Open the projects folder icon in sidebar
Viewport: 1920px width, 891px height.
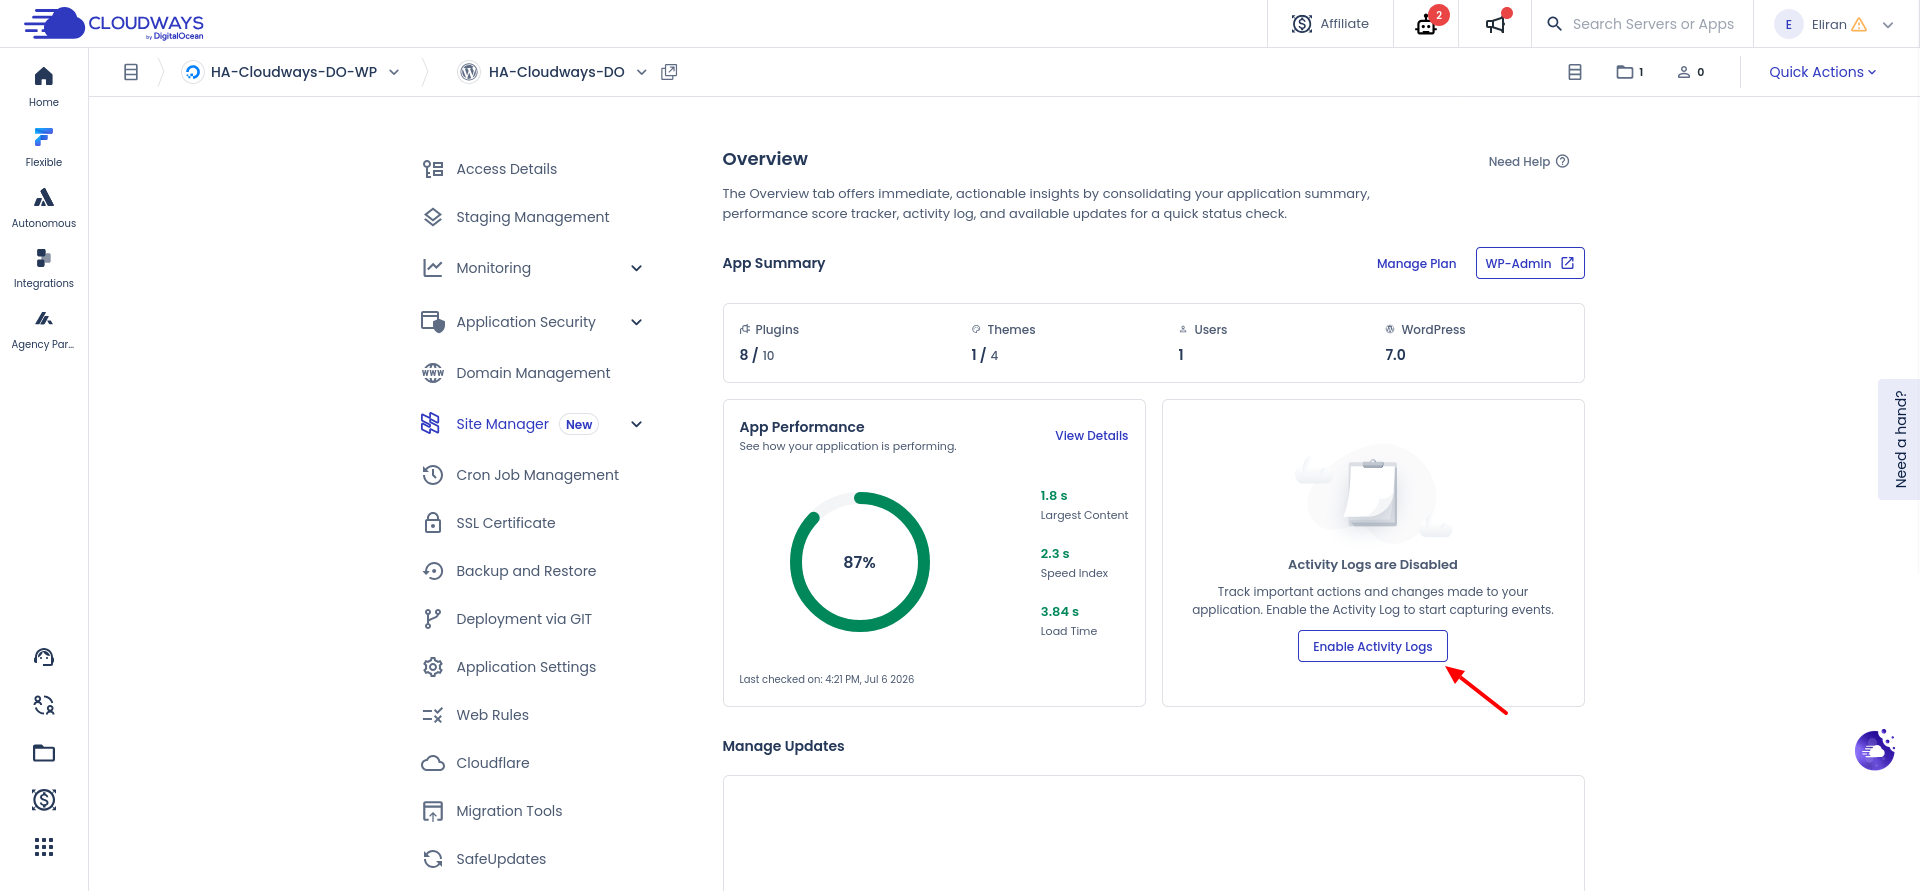point(44,753)
